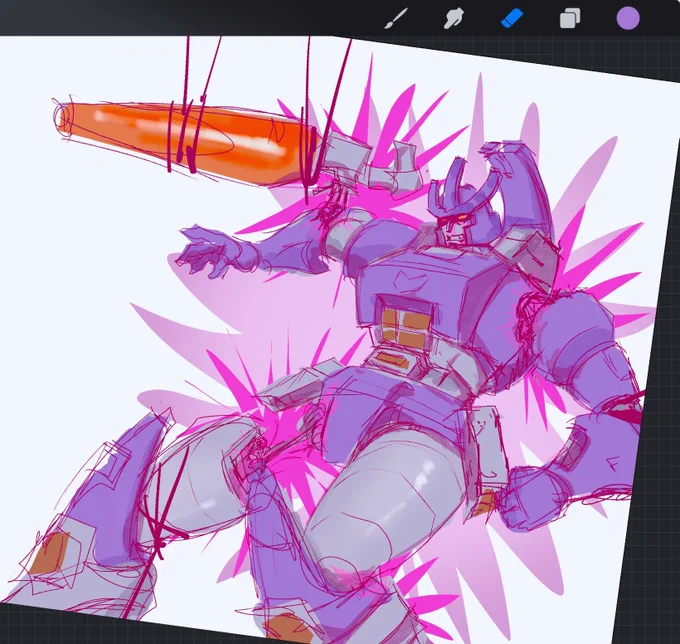Screen dimensions: 680x644
Task: Select the Brush tool
Action: 396,19
